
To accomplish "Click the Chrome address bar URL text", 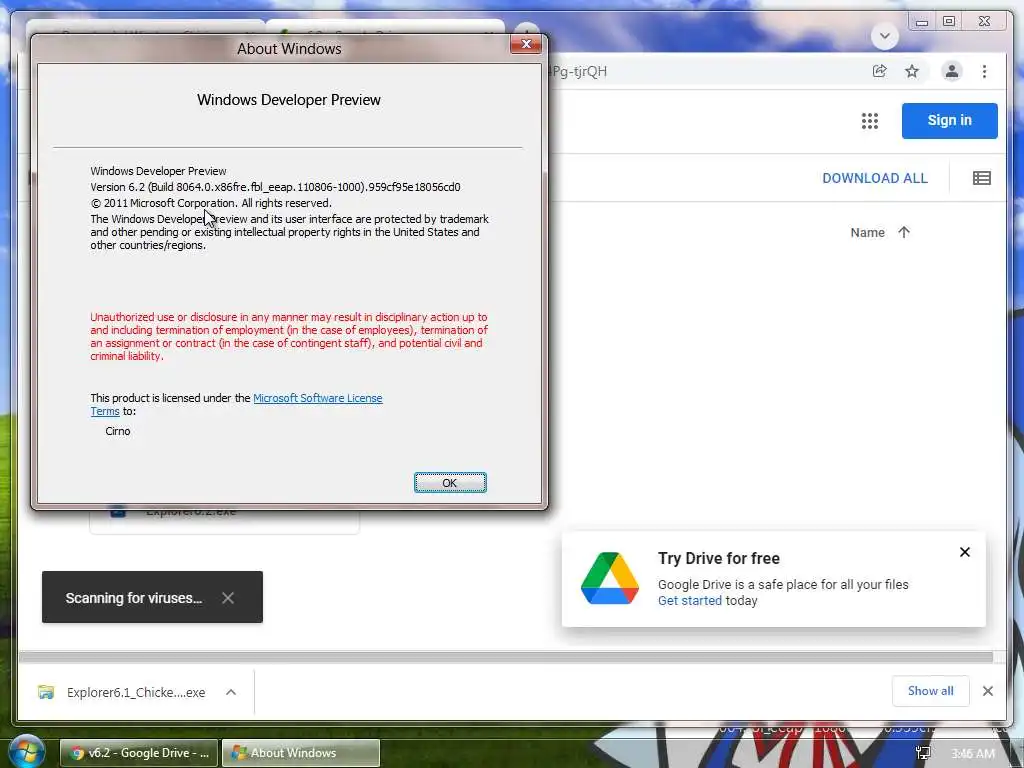I will 578,71.
